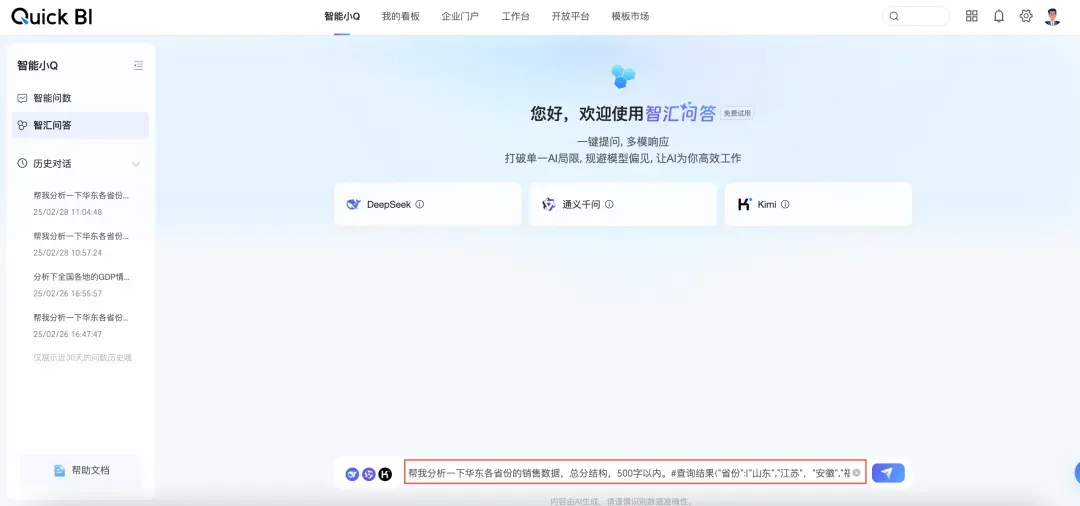Screen dimensions: 1080x506
Task: Select 智汇问答 in sidebar
Action: (80, 125)
